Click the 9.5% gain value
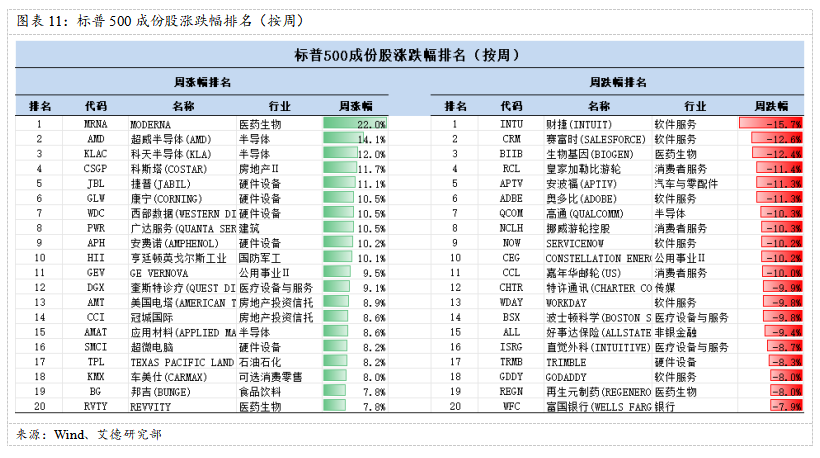Screen dimensions: 820x458 pos(374,273)
